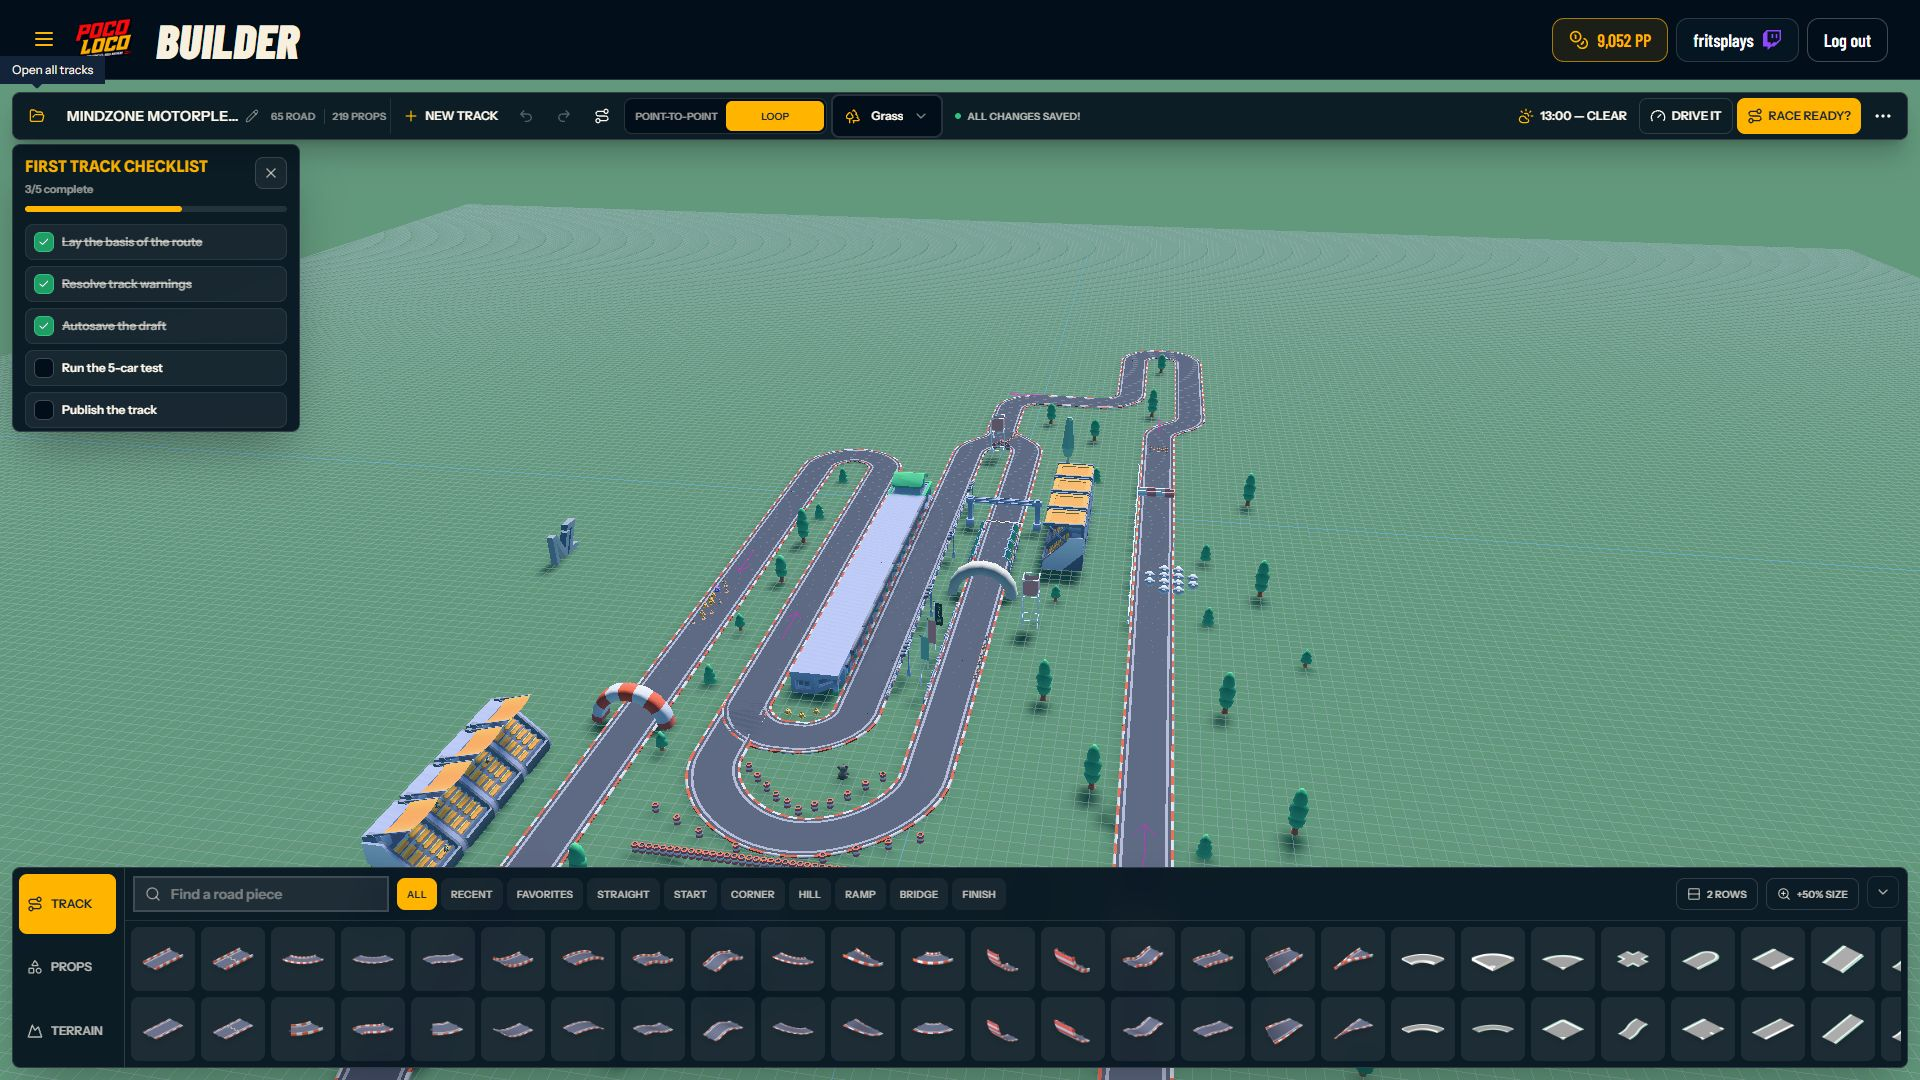Adjust thumbnail scale with +50% Size
This screenshot has height=1080, width=1920.
(x=1812, y=894)
